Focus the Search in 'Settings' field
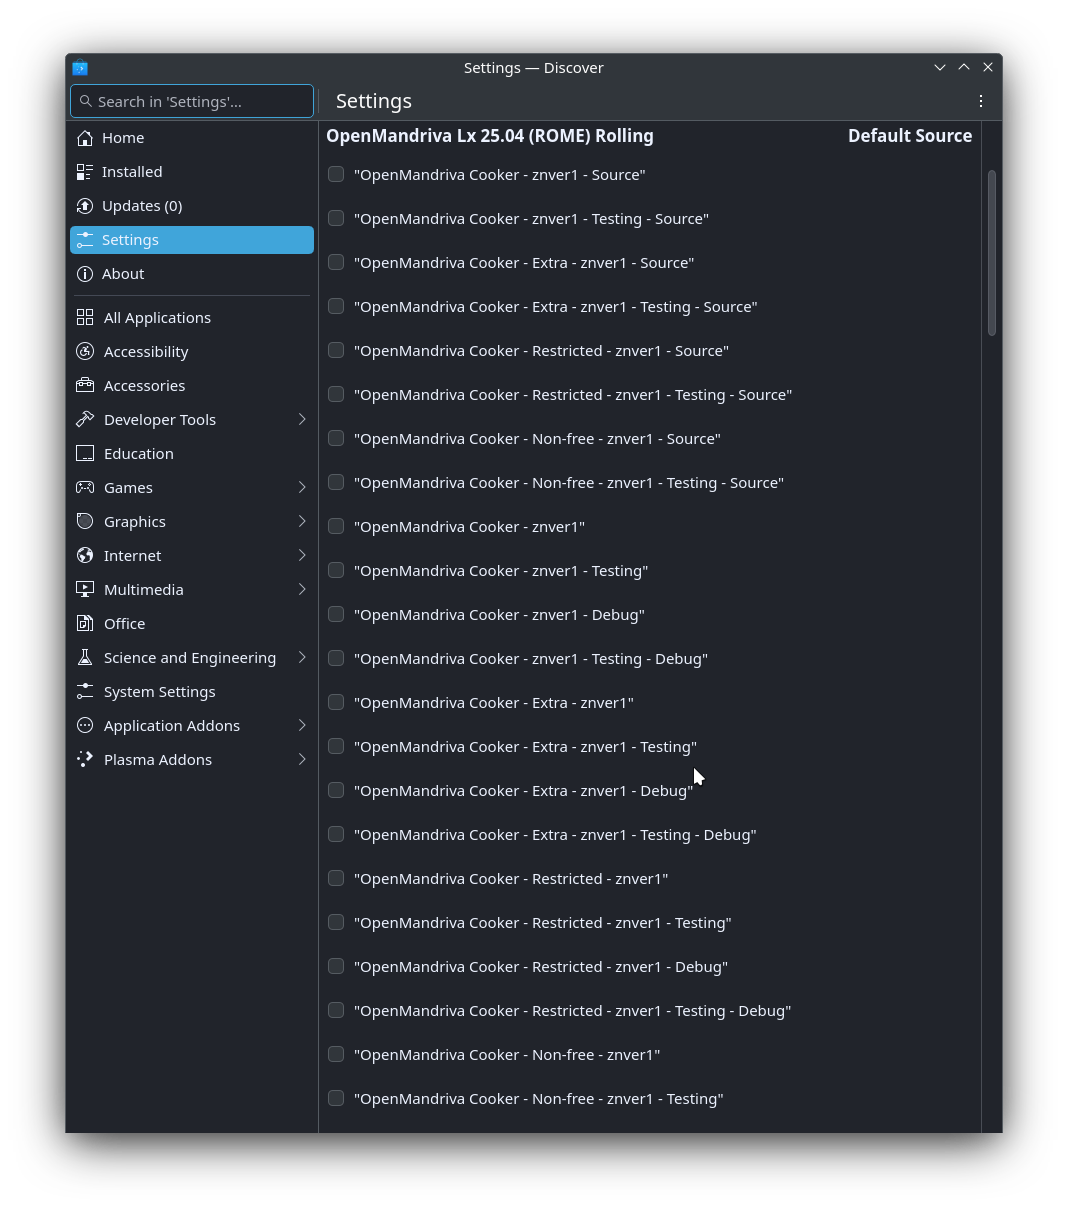 coord(192,101)
